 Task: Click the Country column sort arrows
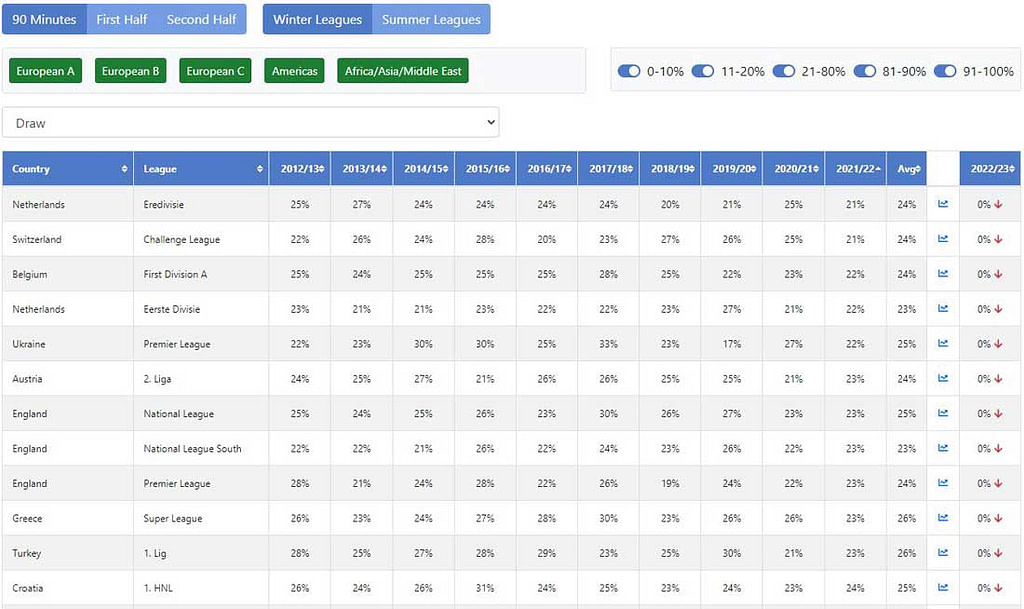pos(126,168)
